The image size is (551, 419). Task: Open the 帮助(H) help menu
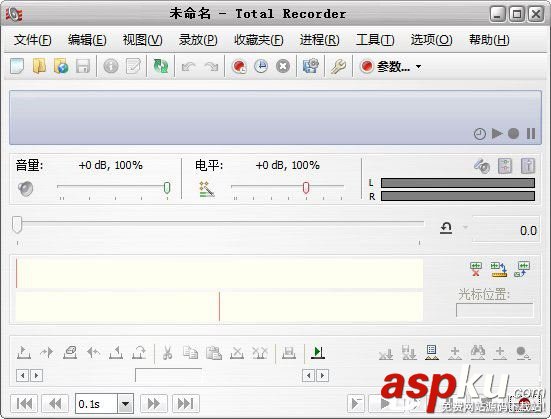coord(489,40)
